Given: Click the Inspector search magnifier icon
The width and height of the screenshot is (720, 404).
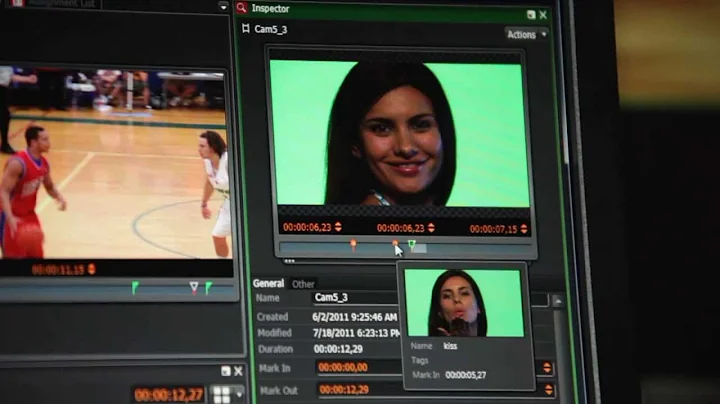Looking at the screenshot, I should tap(242, 8).
